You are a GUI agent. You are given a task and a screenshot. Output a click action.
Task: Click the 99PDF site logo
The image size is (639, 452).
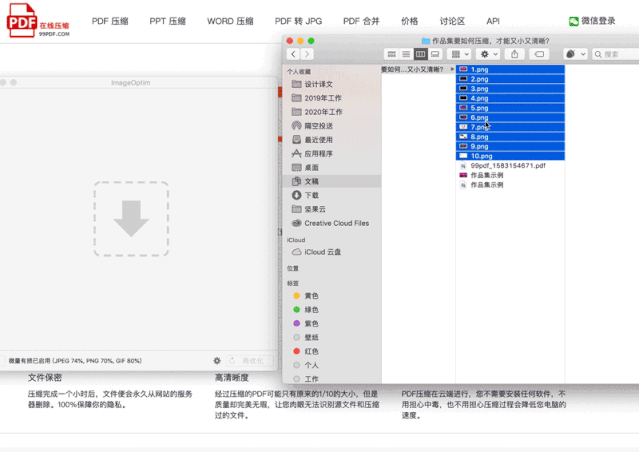38,20
